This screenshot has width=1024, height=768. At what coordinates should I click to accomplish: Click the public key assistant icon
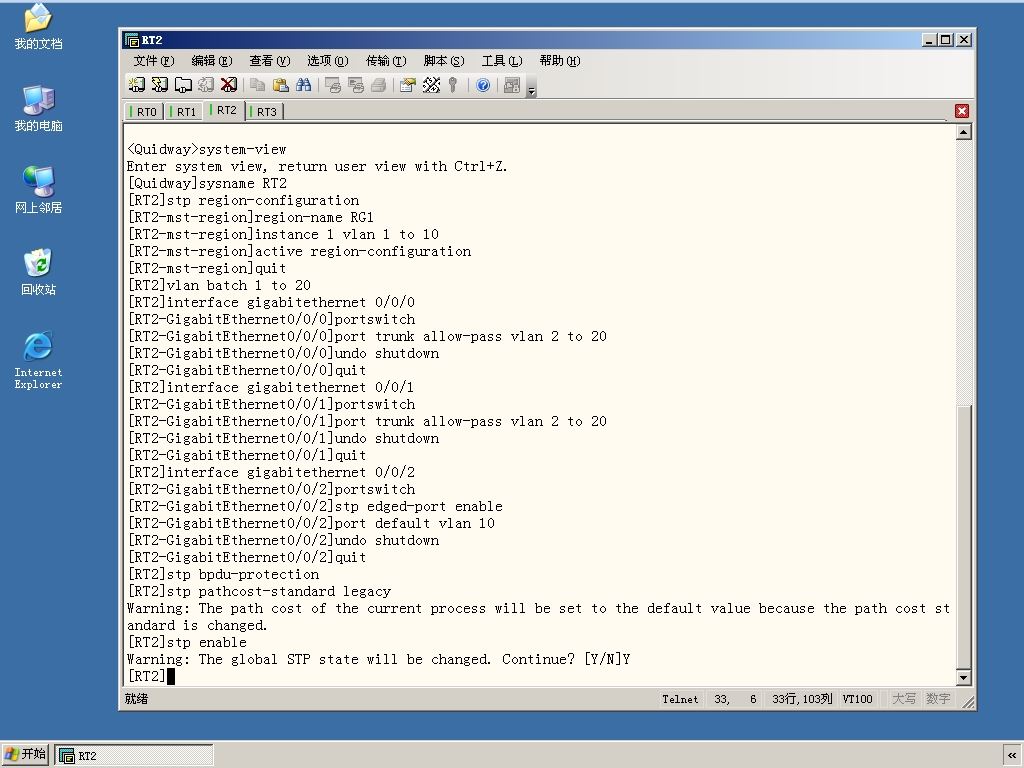pyautogui.click(x=453, y=85)
